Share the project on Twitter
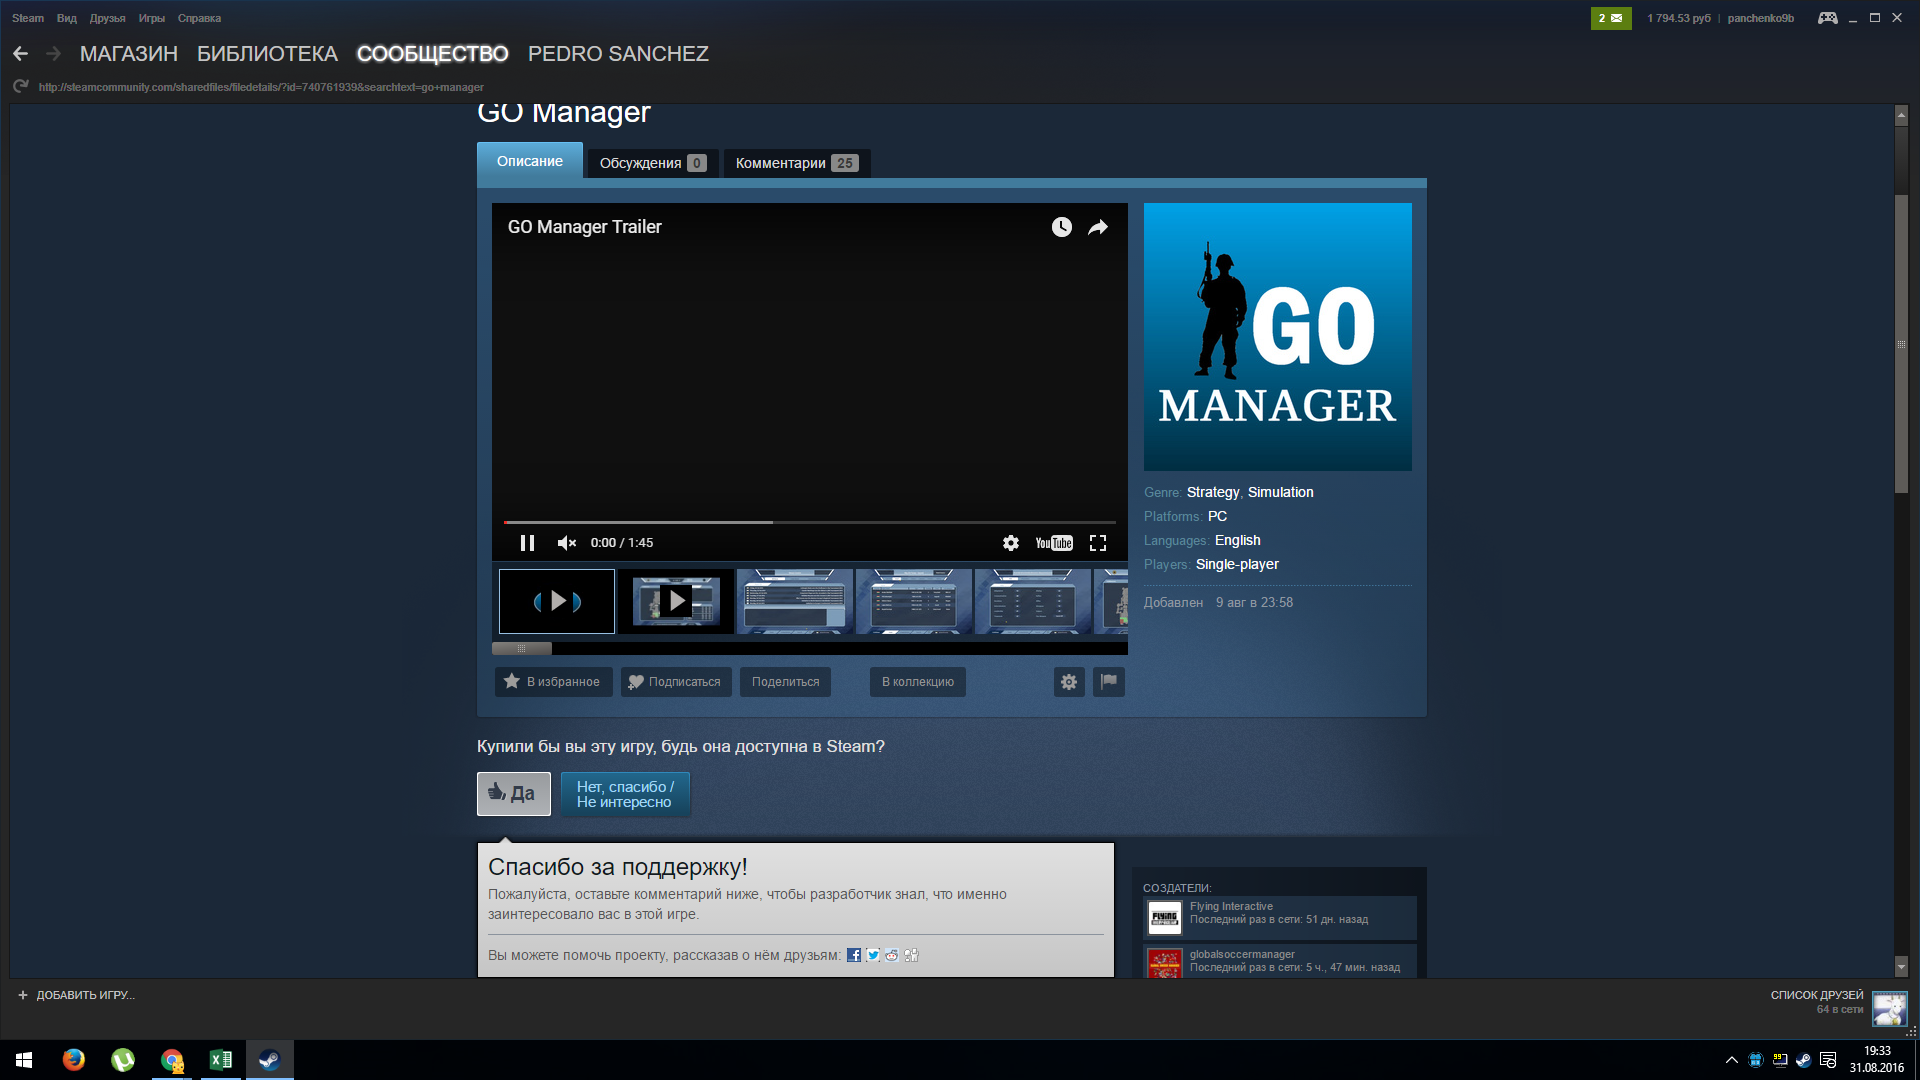This screenshot has width=1920, height=1080. tap(873, 955)
